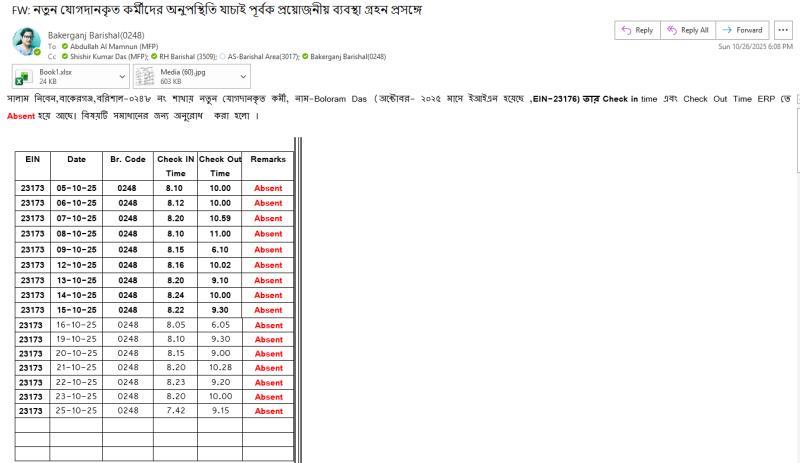The width and height of the screenshot is (800, 463).
Task: Forward this email message
Action: [743, 30]
